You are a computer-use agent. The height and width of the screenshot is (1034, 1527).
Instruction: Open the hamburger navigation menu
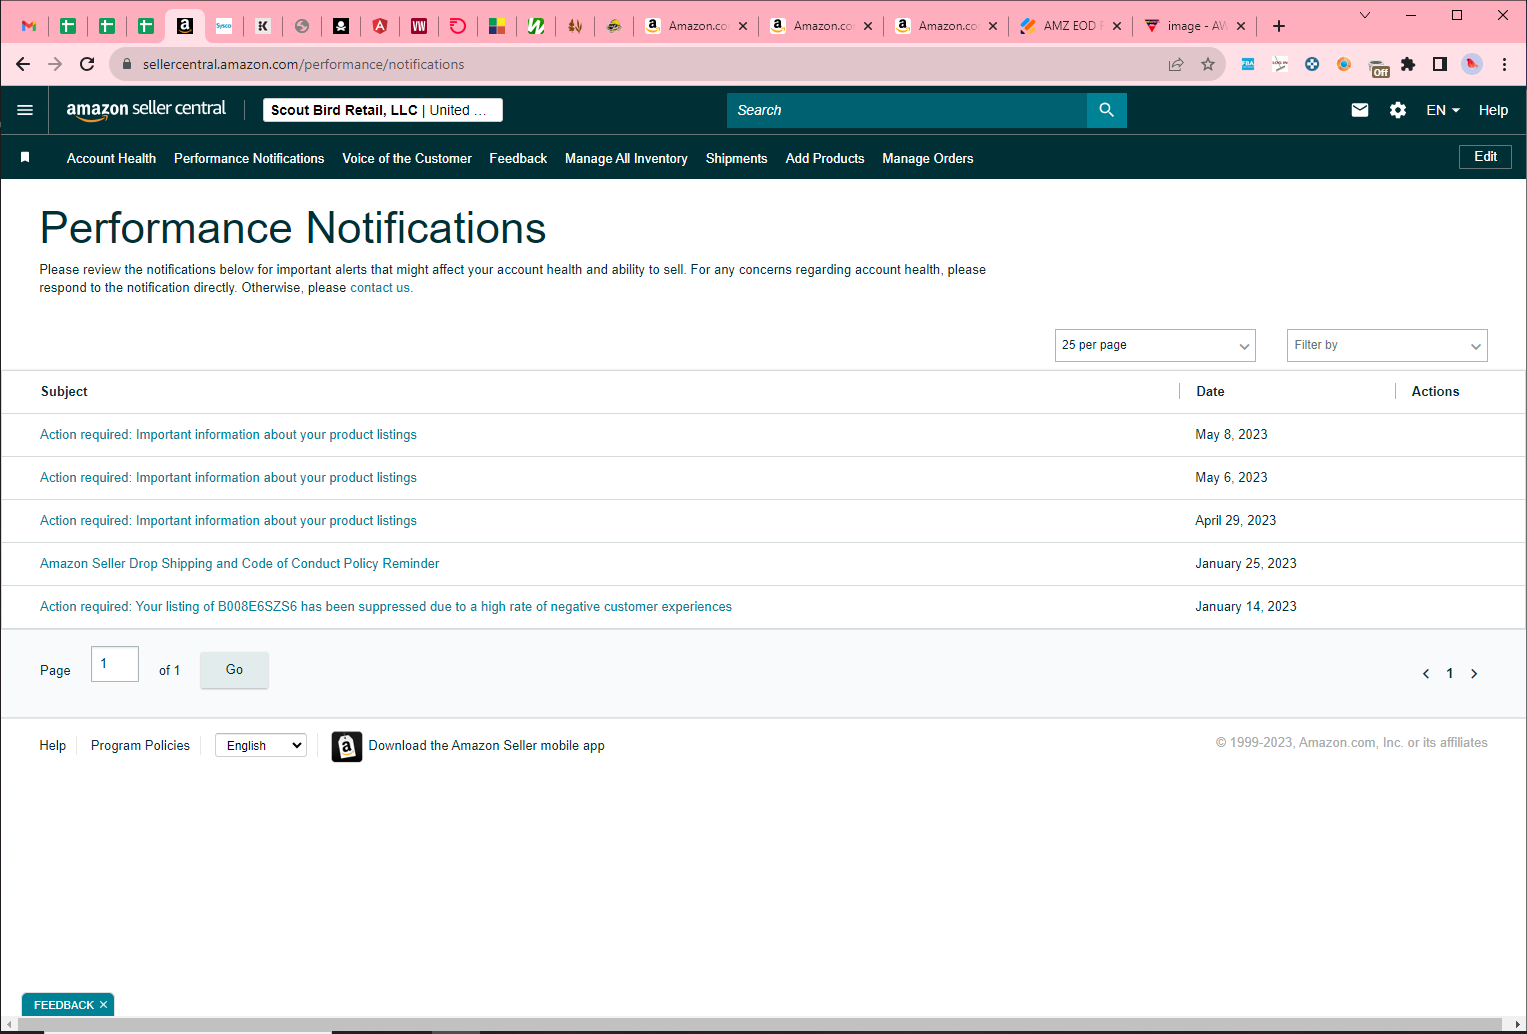pos(25,110)
